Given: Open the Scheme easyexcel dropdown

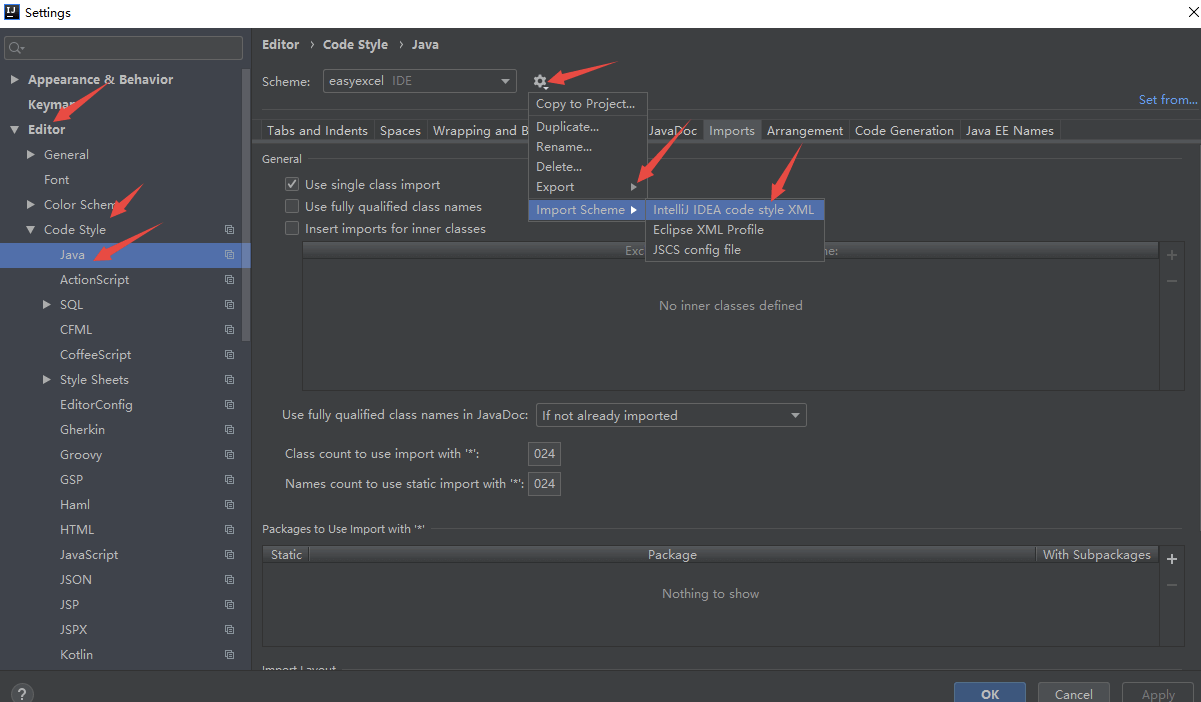Looking at the screenshot, I should click(419, 81).
